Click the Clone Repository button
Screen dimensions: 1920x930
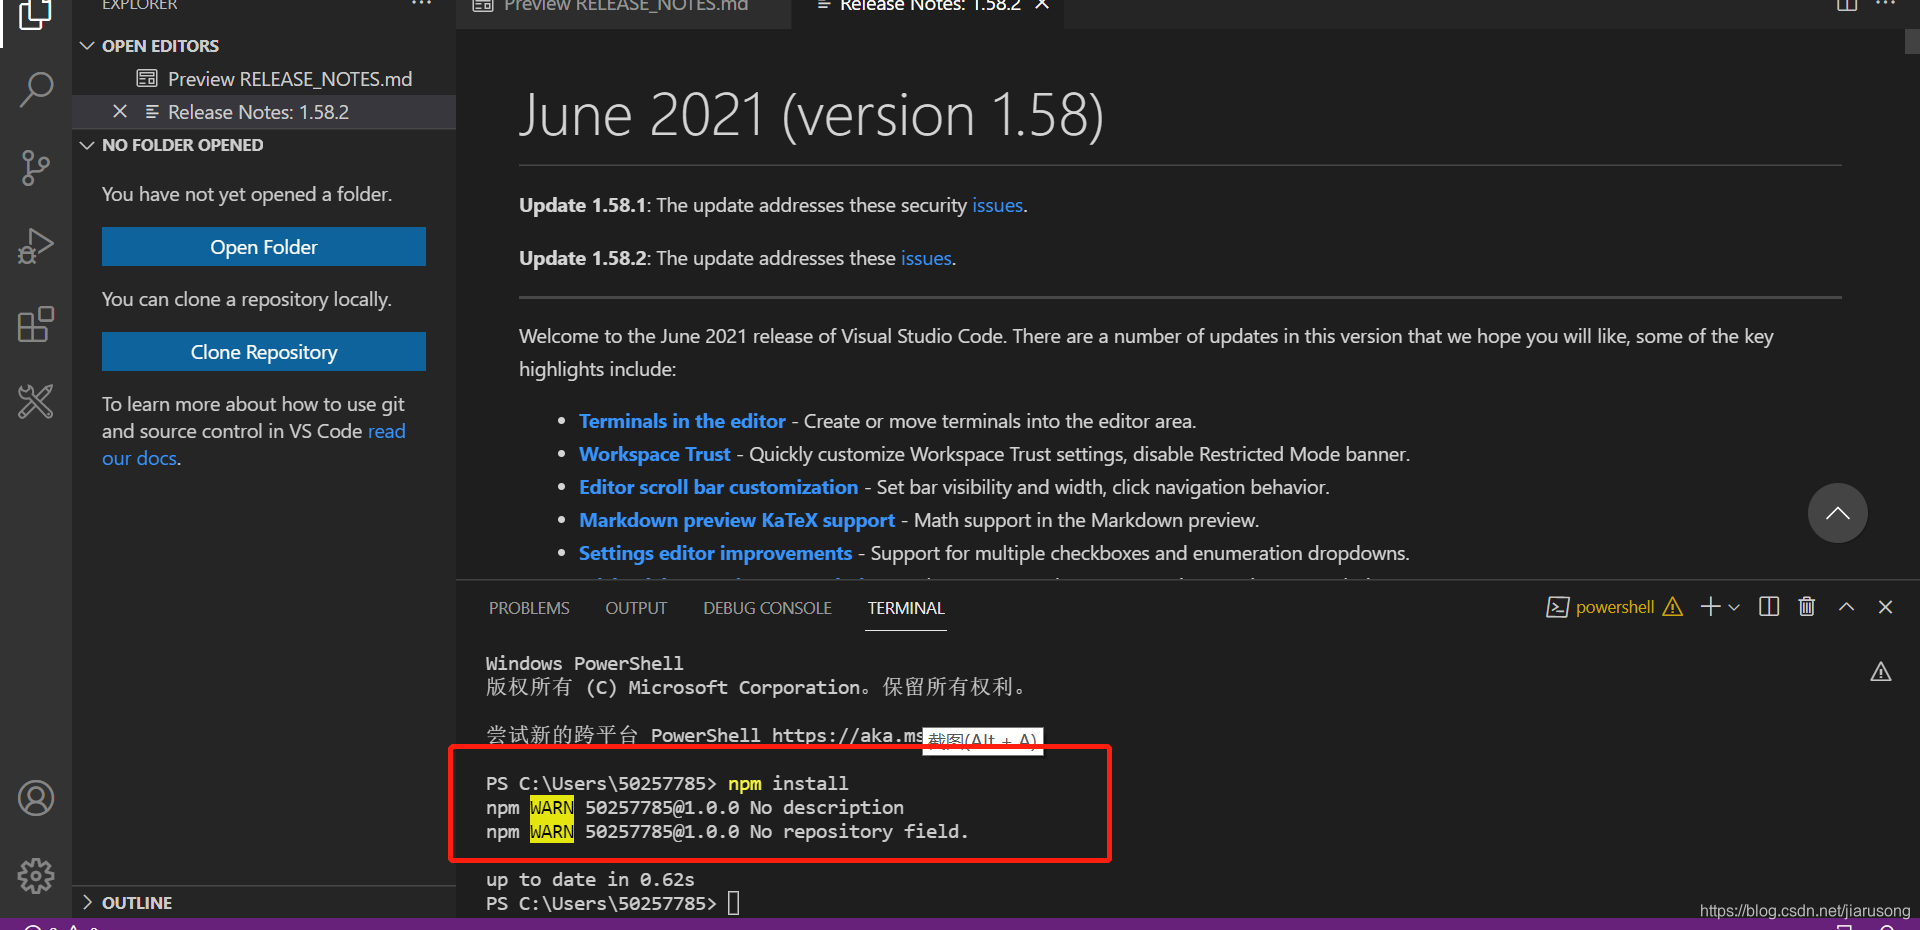[x=264, y=352]
